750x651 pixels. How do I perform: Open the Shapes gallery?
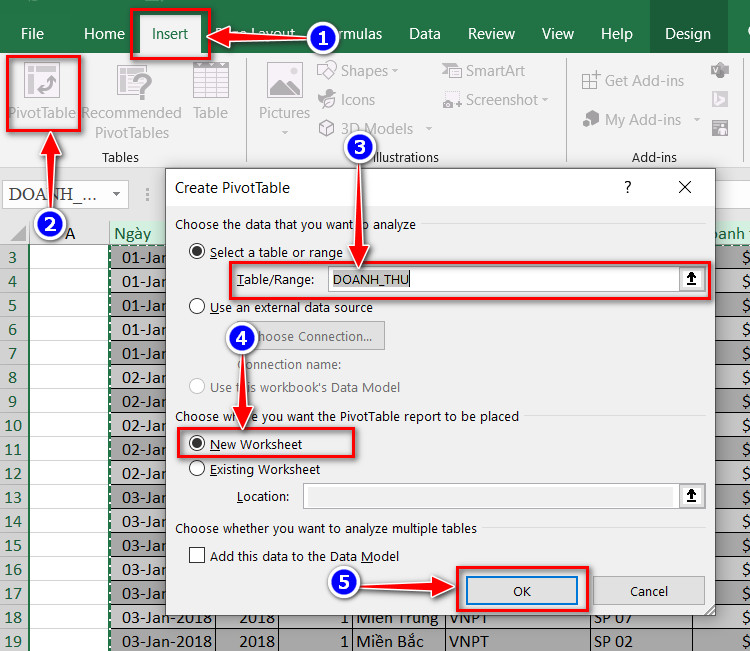357,71
